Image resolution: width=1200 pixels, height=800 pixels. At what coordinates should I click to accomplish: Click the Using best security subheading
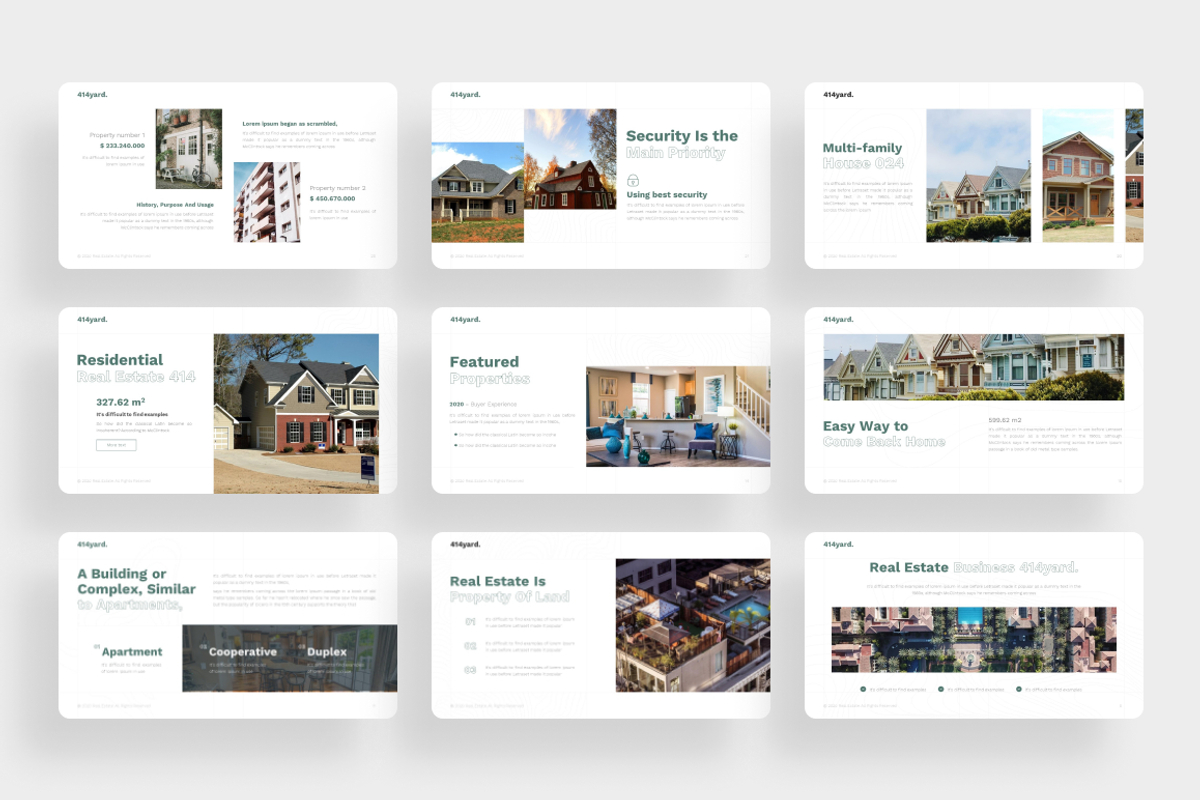667,195
